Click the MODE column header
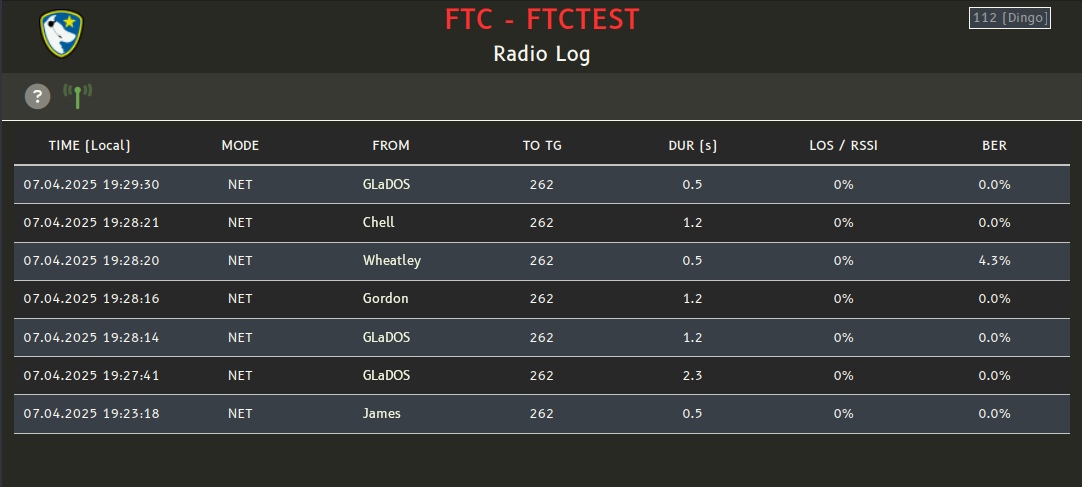 click(240, 146)
